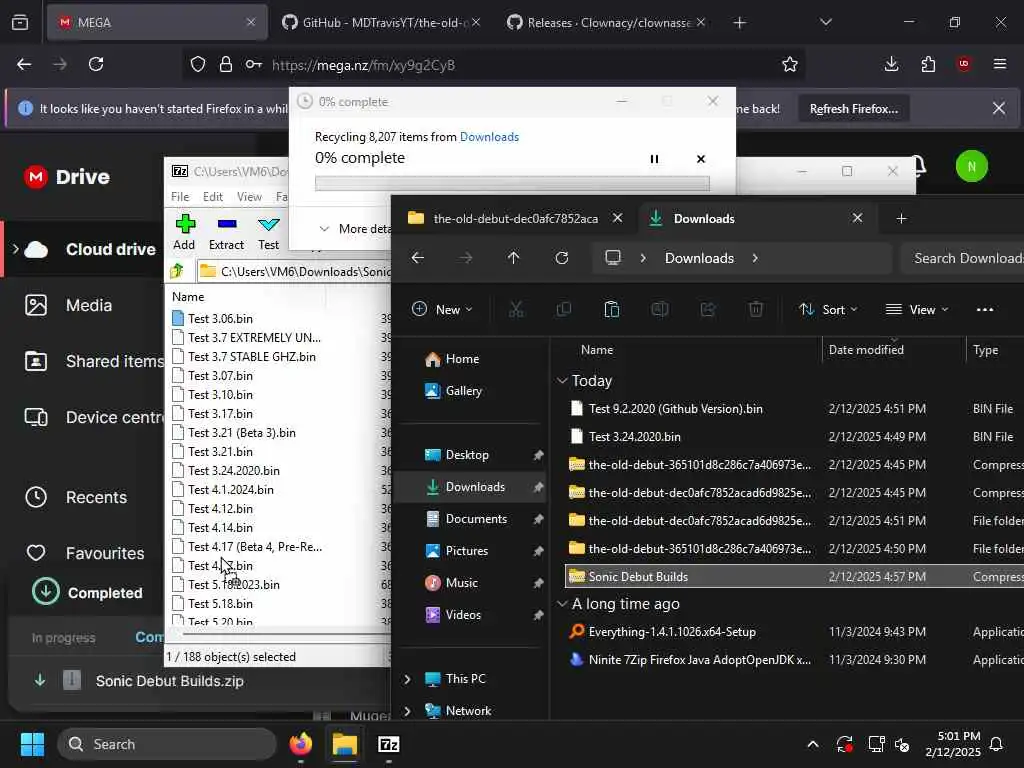Click the Delete trash icon in Explorer

pyautogui.click(x=756, y=310)
